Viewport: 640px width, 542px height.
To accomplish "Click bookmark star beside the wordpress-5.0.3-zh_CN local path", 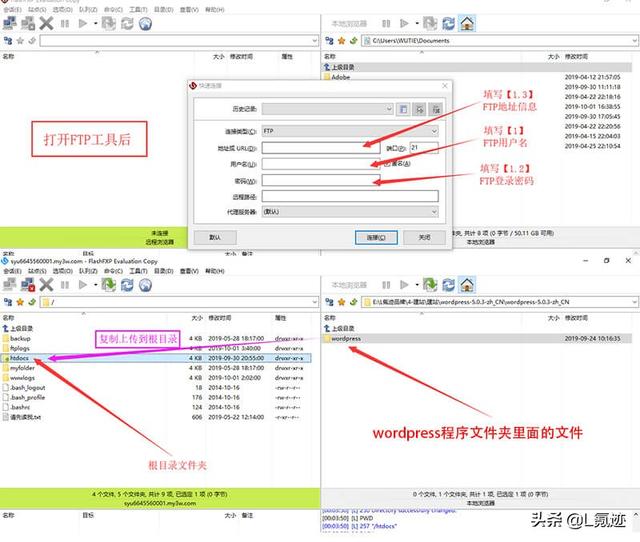I will 342,302.
